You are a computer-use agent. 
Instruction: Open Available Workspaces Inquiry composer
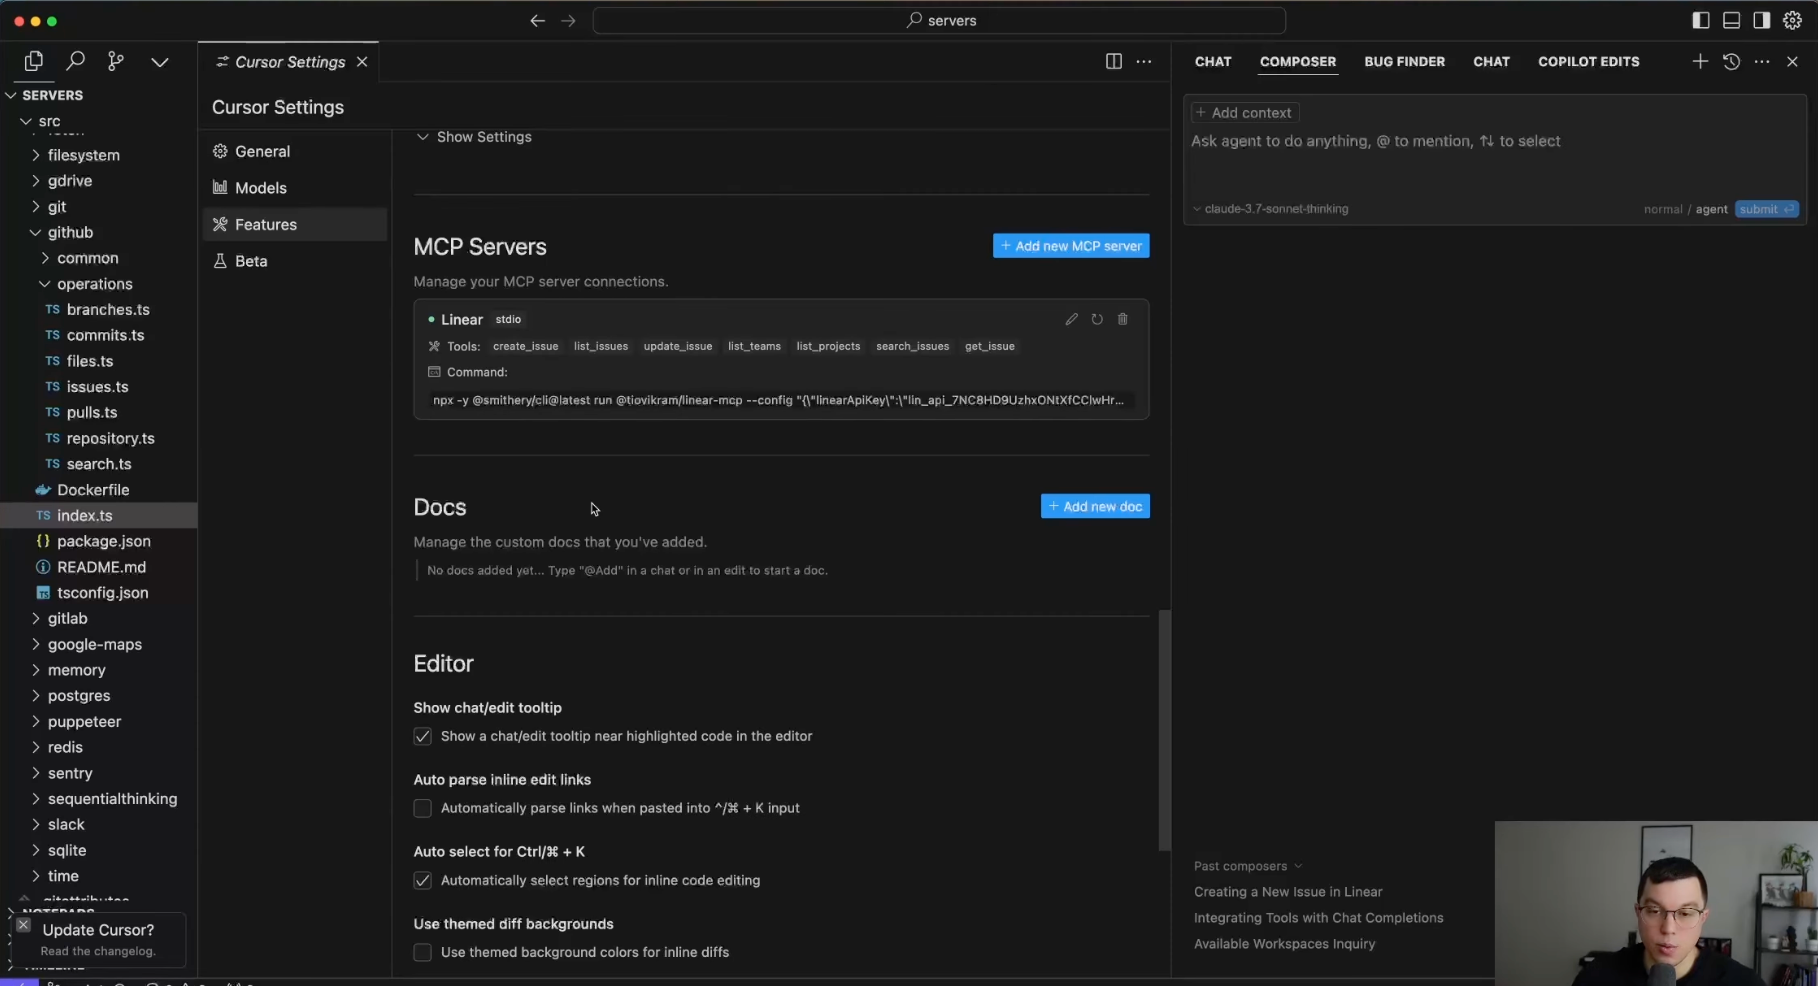tap(1284, 944)
